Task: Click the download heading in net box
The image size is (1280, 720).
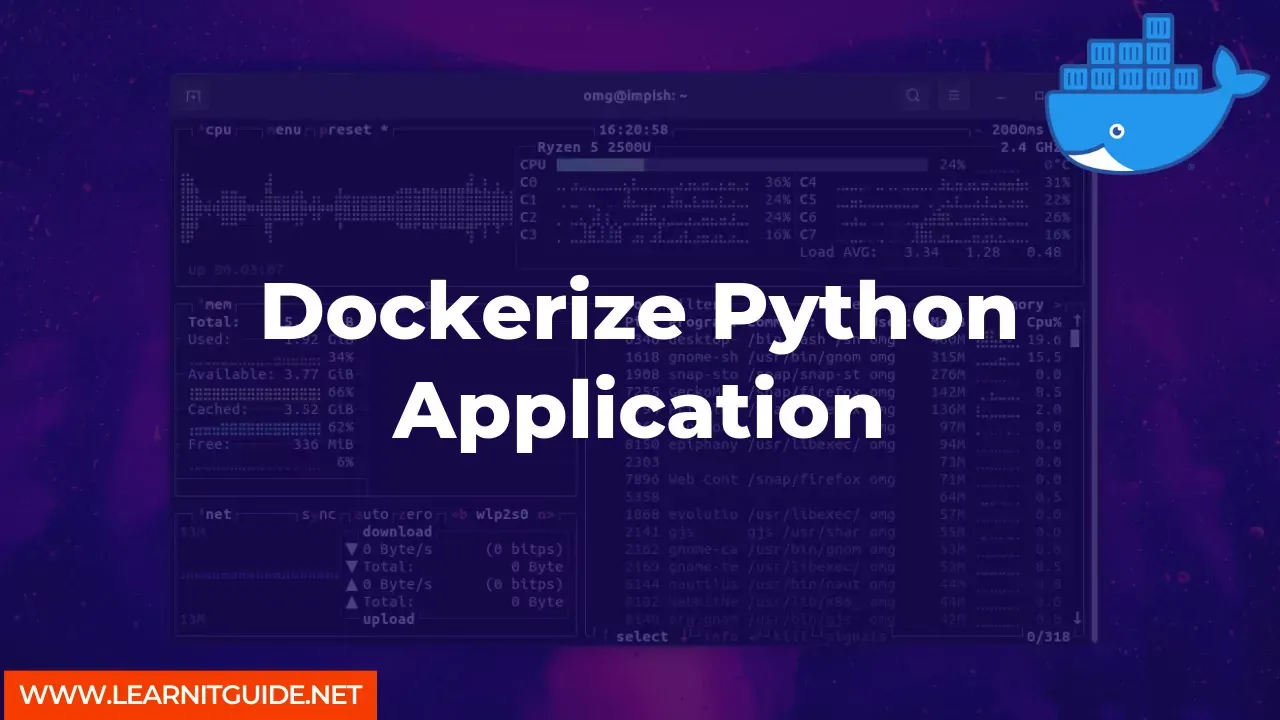Action: tap(397, 532)
